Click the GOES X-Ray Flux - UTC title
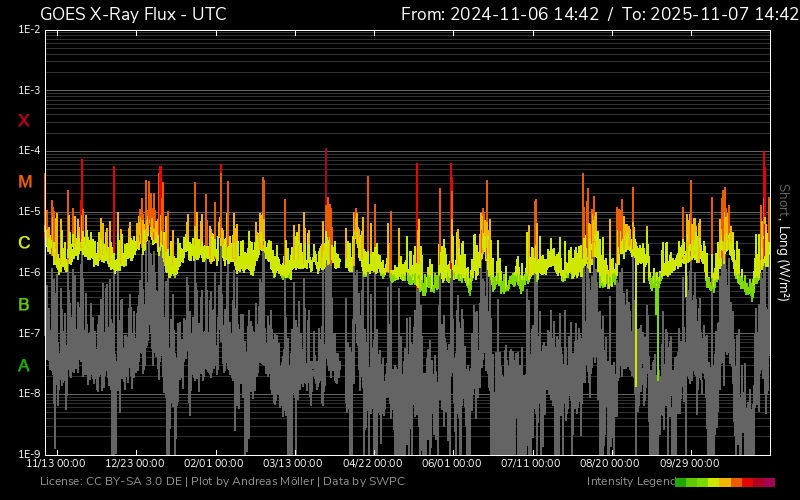The width and height of the screenshot is (800, 500). click(x=133, y=14)
